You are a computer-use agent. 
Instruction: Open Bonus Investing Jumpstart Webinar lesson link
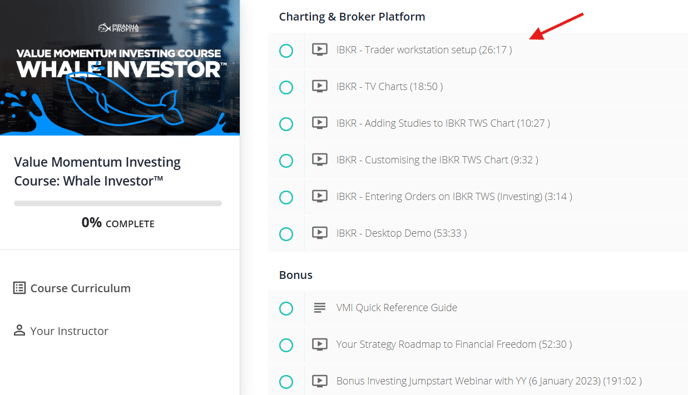pos(489,381)
